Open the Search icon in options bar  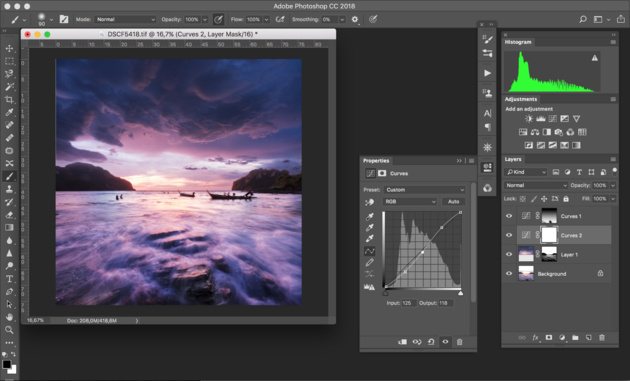click(x=583, y=19)
